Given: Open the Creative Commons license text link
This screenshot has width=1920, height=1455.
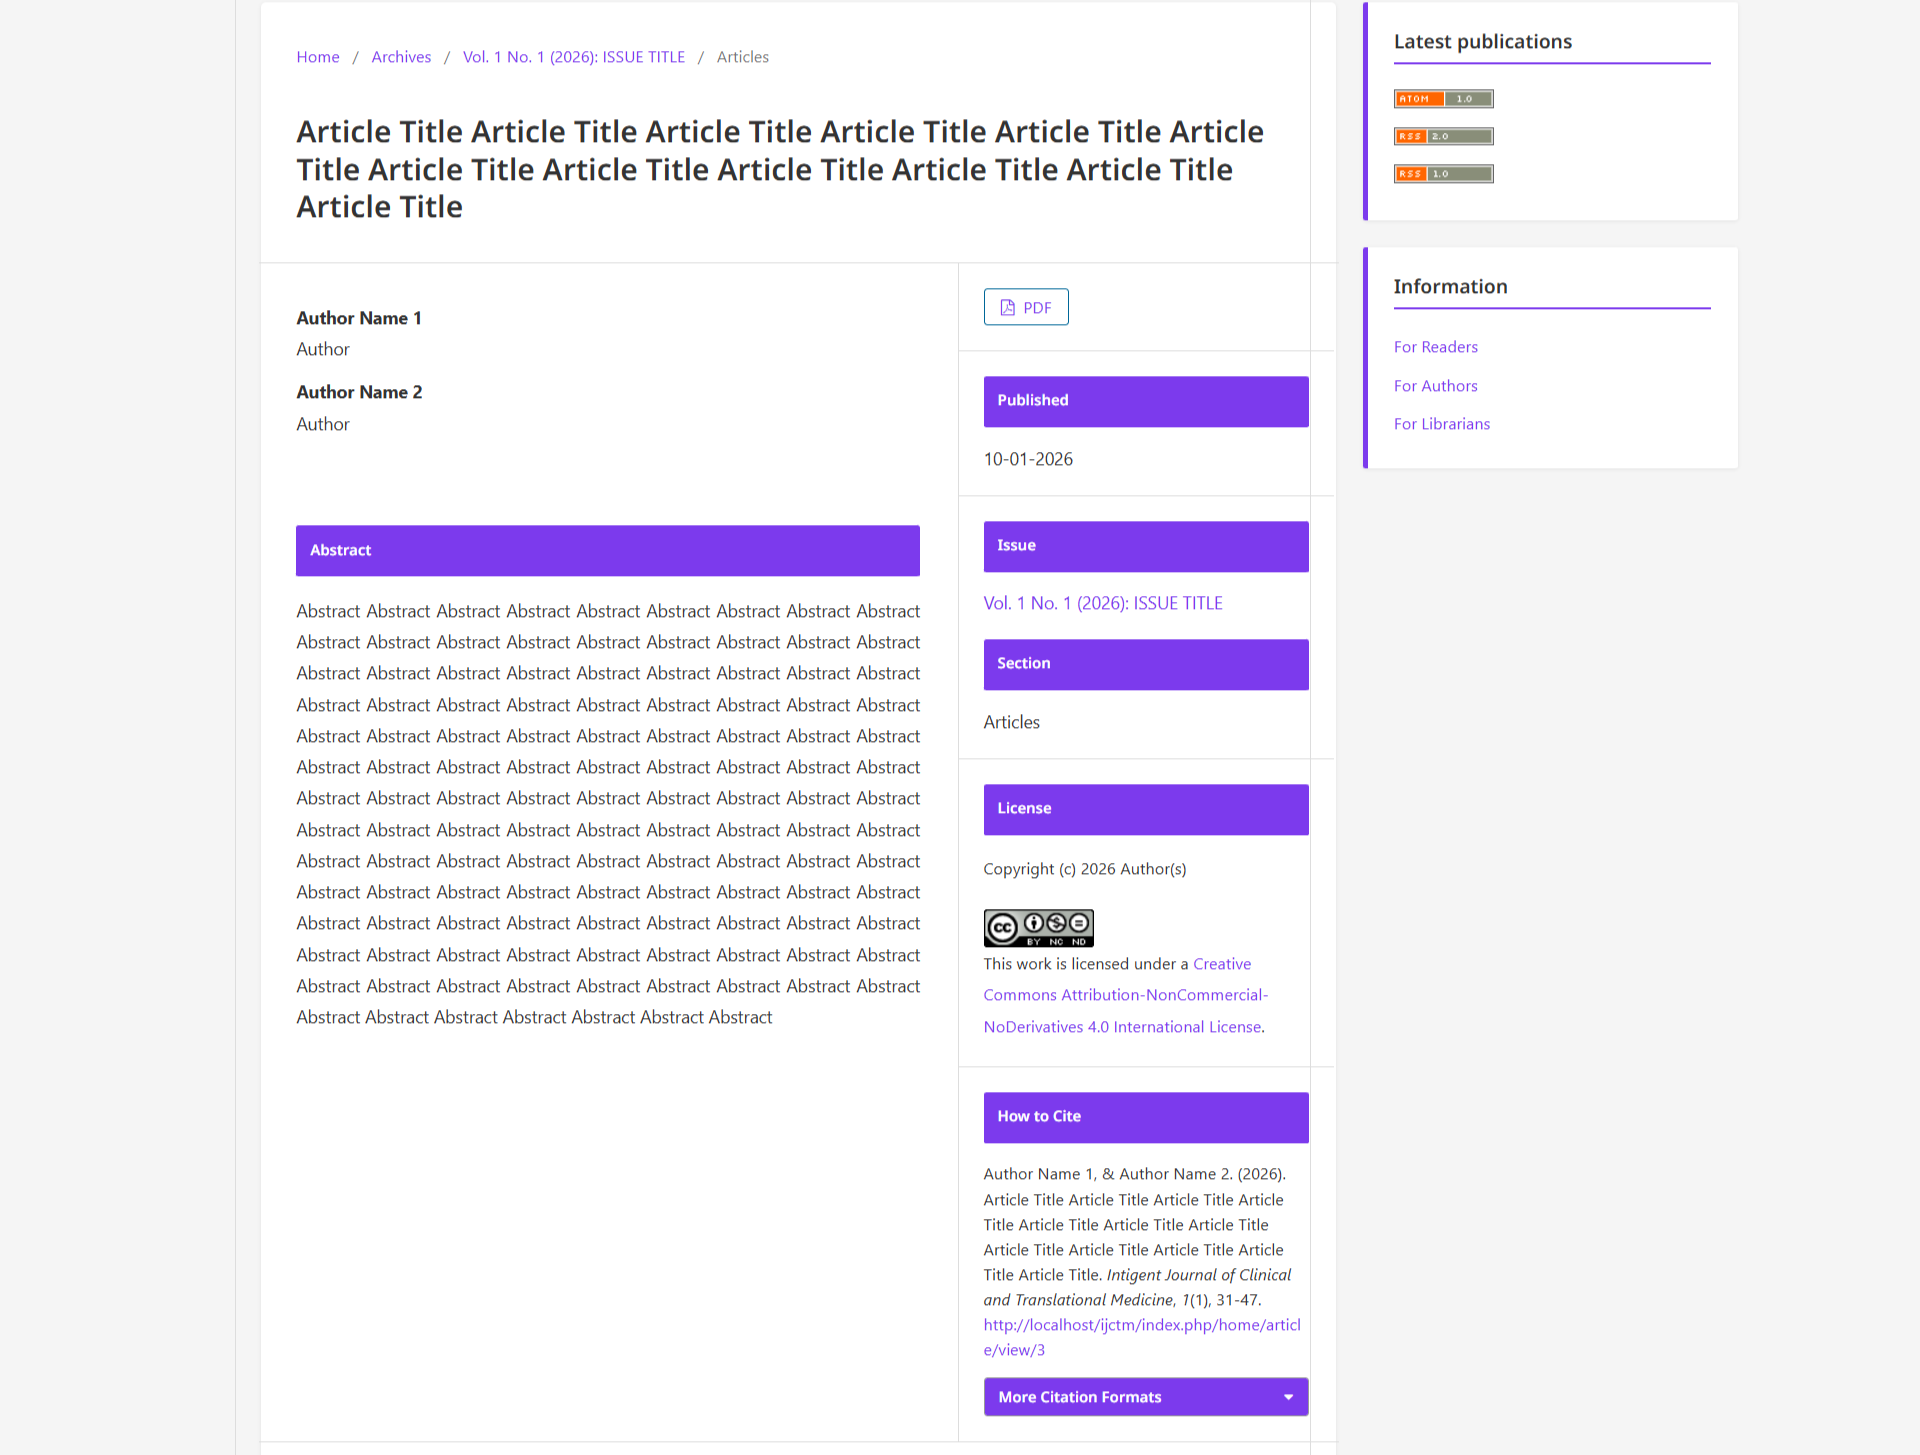Looking at the screenshot, I should [1125, 995].
